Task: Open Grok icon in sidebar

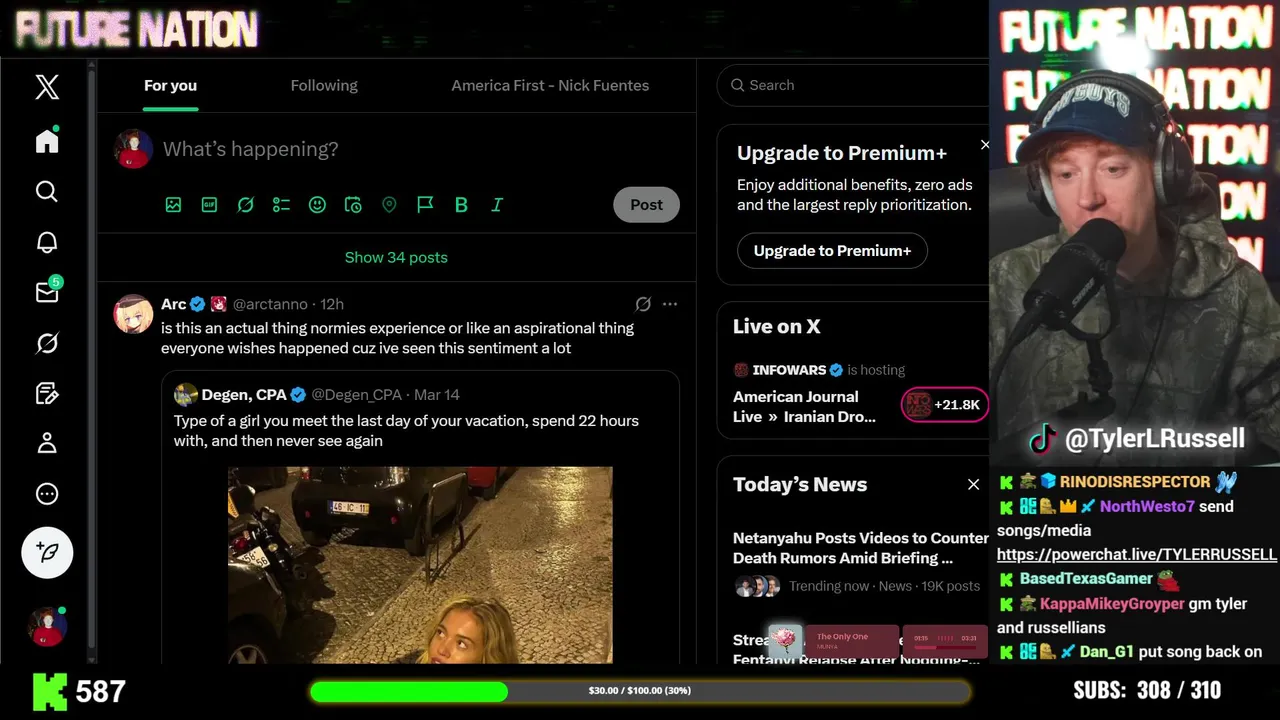Action: point(47,343)
